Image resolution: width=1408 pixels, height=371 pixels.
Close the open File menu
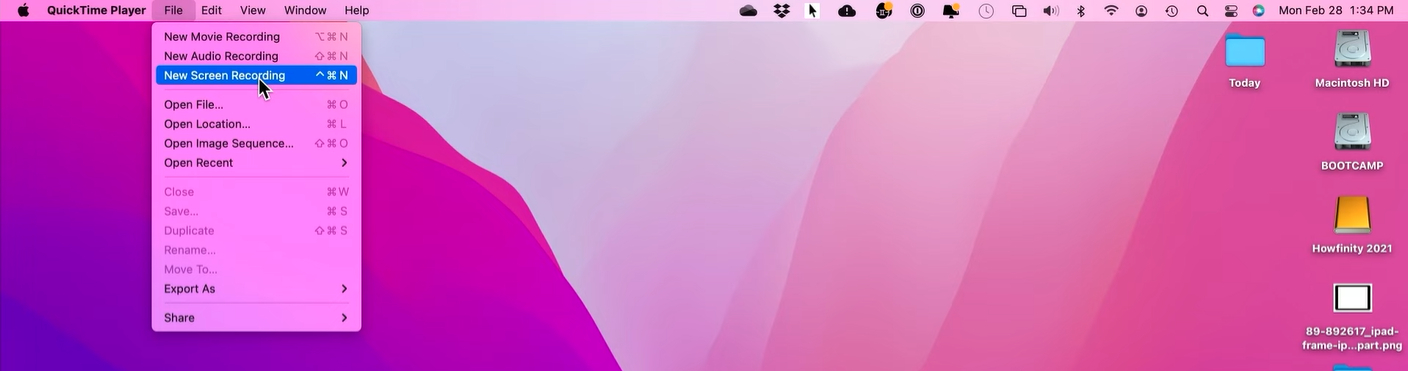coord(173,10)
